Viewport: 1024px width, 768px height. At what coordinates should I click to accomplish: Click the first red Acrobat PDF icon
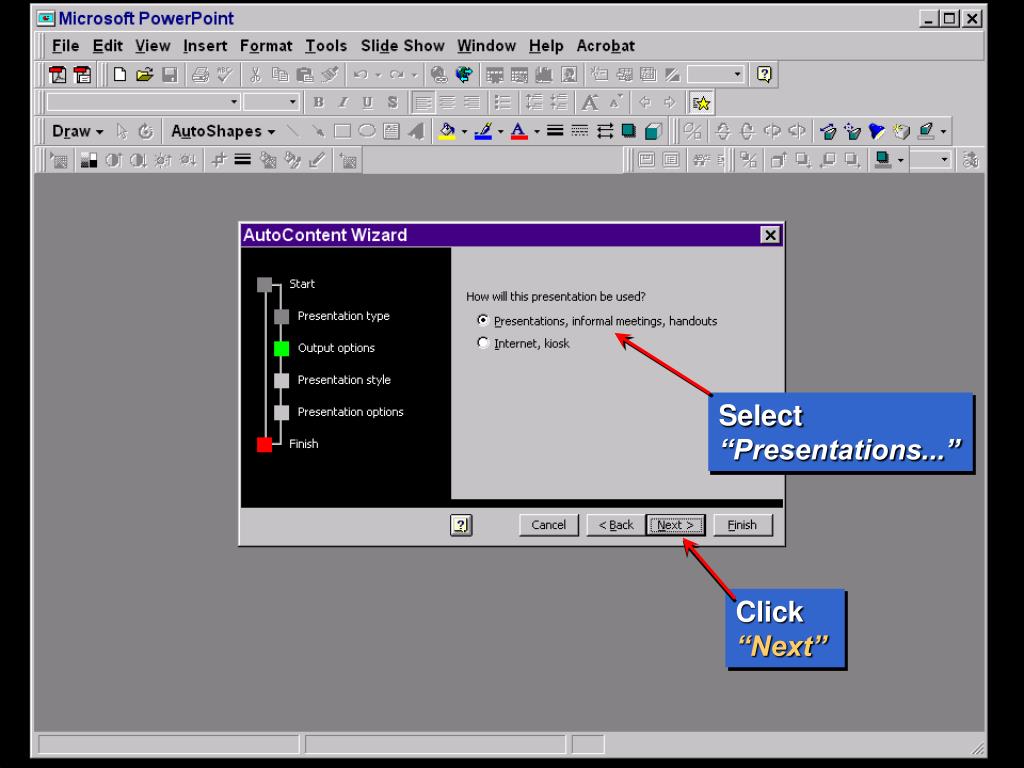[x=57, y=74]
